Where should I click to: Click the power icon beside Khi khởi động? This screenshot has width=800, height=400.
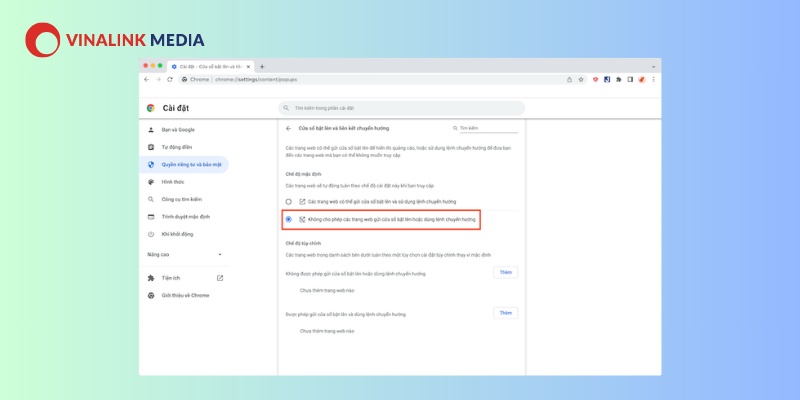coord(151,234)
